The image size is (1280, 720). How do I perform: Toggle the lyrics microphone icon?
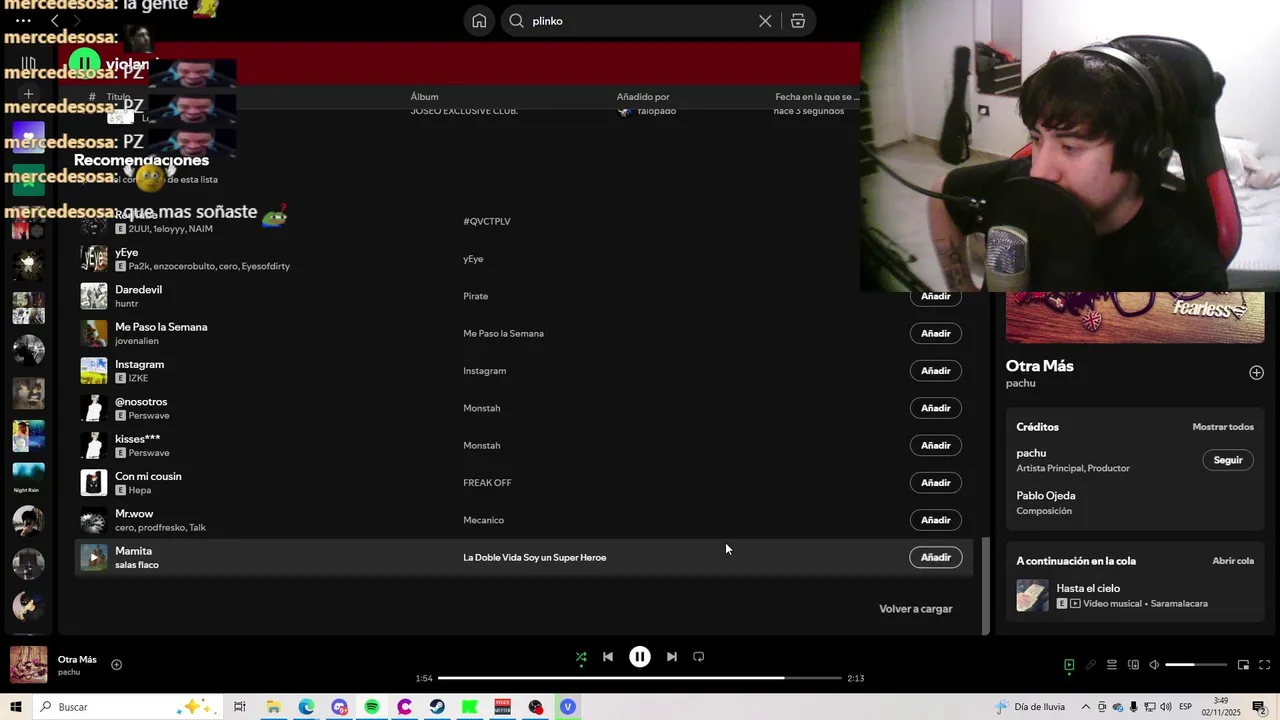tap(1091, 665)
